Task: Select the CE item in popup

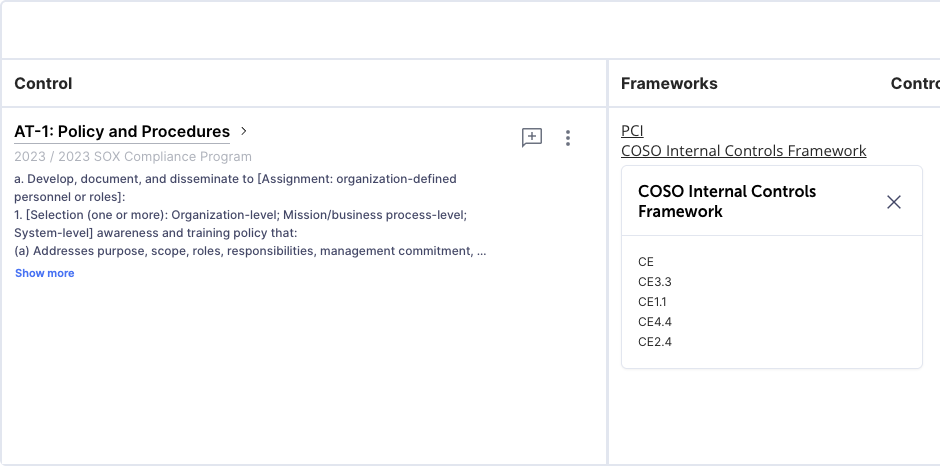Action: point(646,262)
